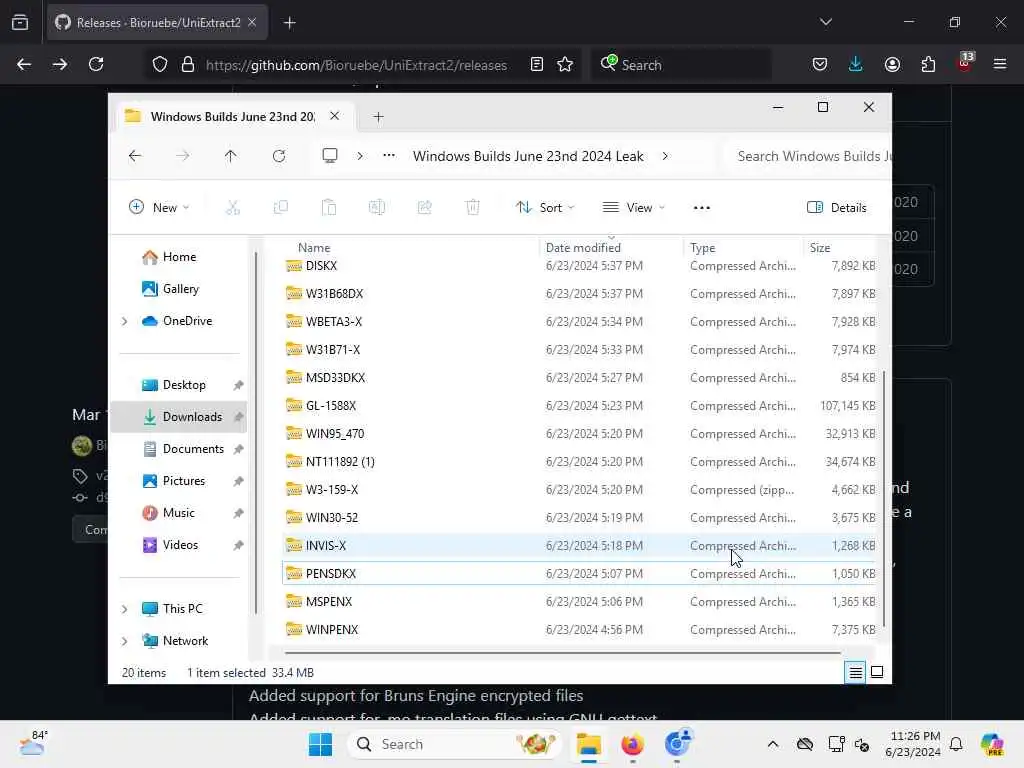Click the Windows Start button

point(320,744)
